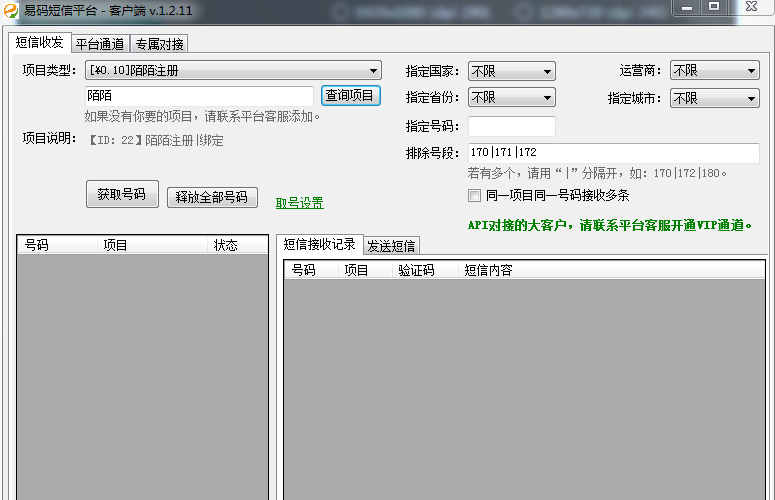Close the 易码短信平台 window
775x500 pixels.
[x=752, y=7]
